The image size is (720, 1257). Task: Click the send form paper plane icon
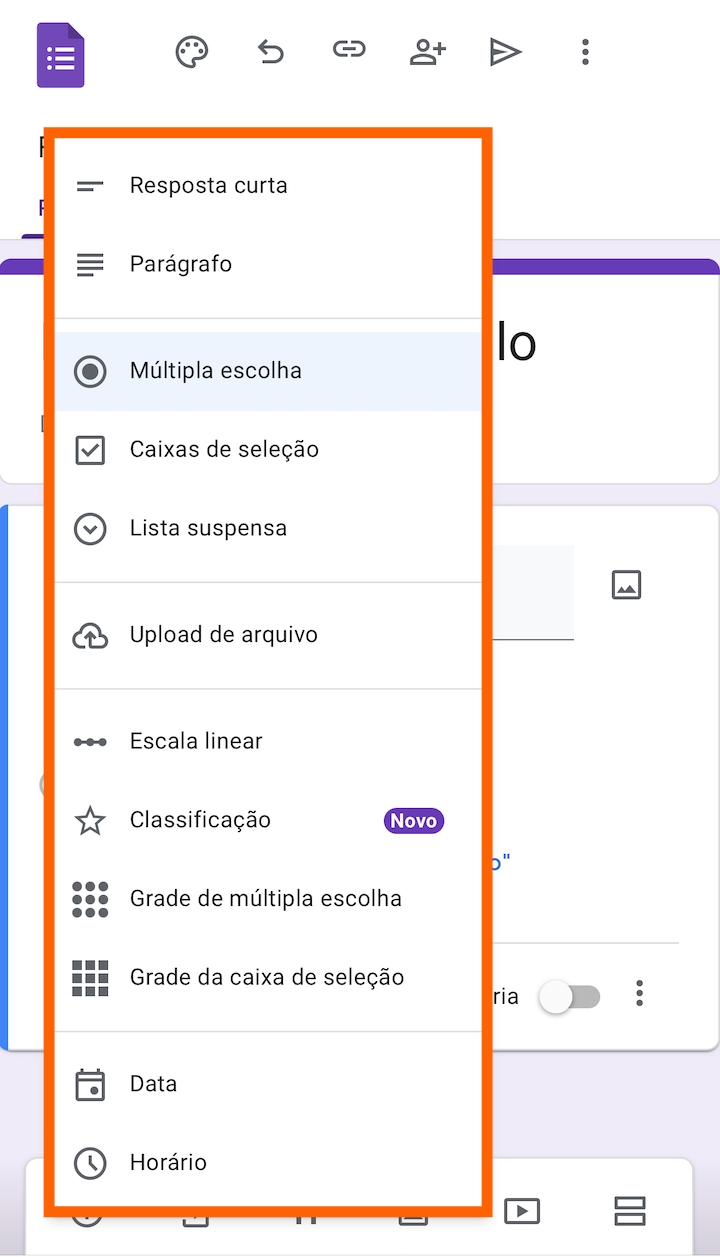click(506, 52)
